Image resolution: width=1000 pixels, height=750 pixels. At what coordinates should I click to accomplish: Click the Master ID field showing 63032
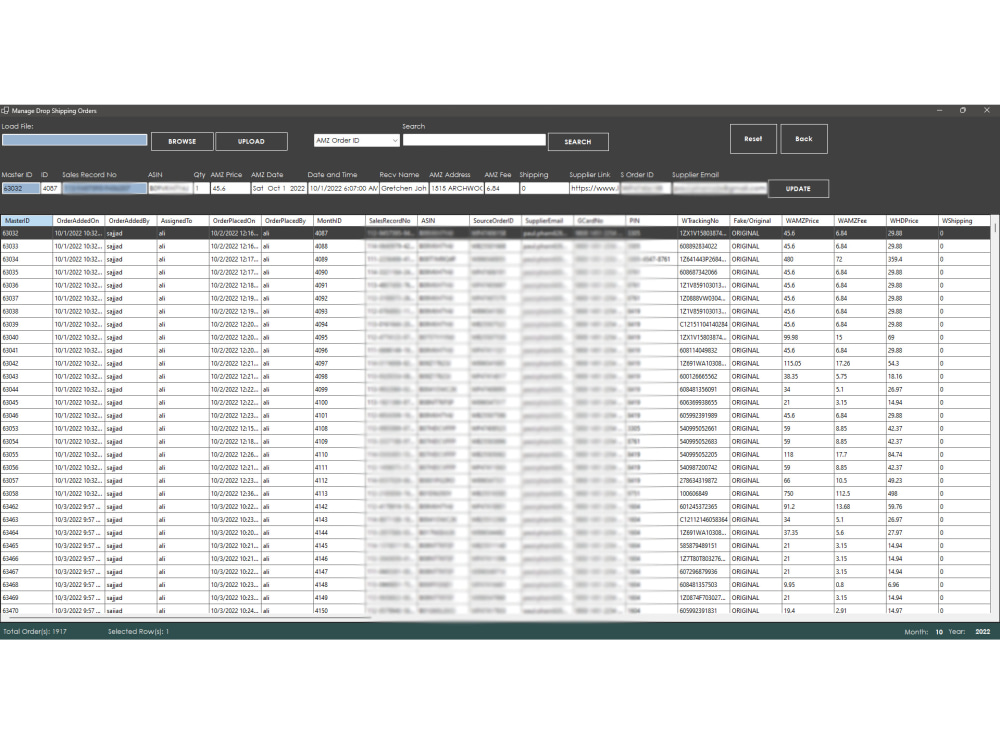click(x=20, y=188)
